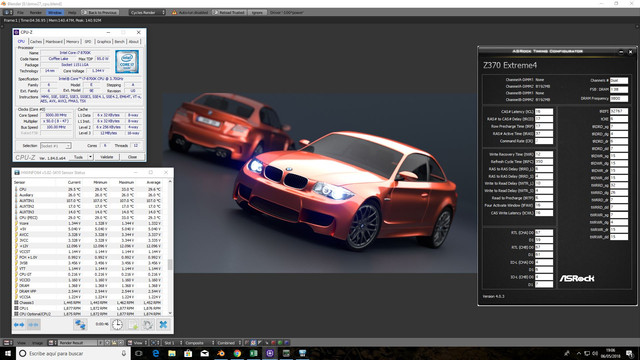Open Task View from the taskbar

coord(138,353)
